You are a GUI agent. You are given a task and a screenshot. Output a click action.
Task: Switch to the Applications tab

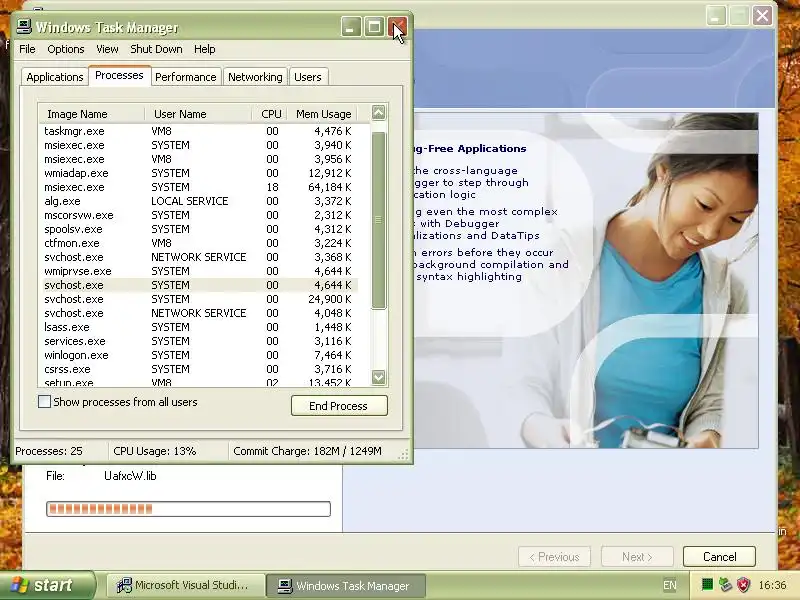pyautogui.click(x=55, y=77)
